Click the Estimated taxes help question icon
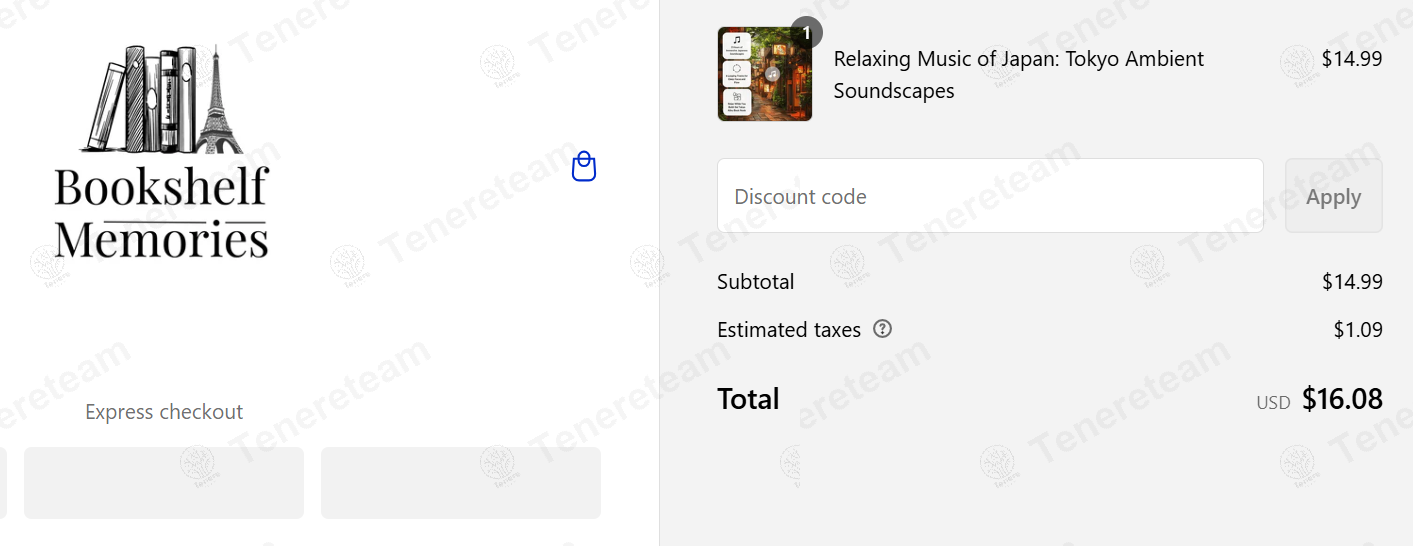 coord(882,329)
